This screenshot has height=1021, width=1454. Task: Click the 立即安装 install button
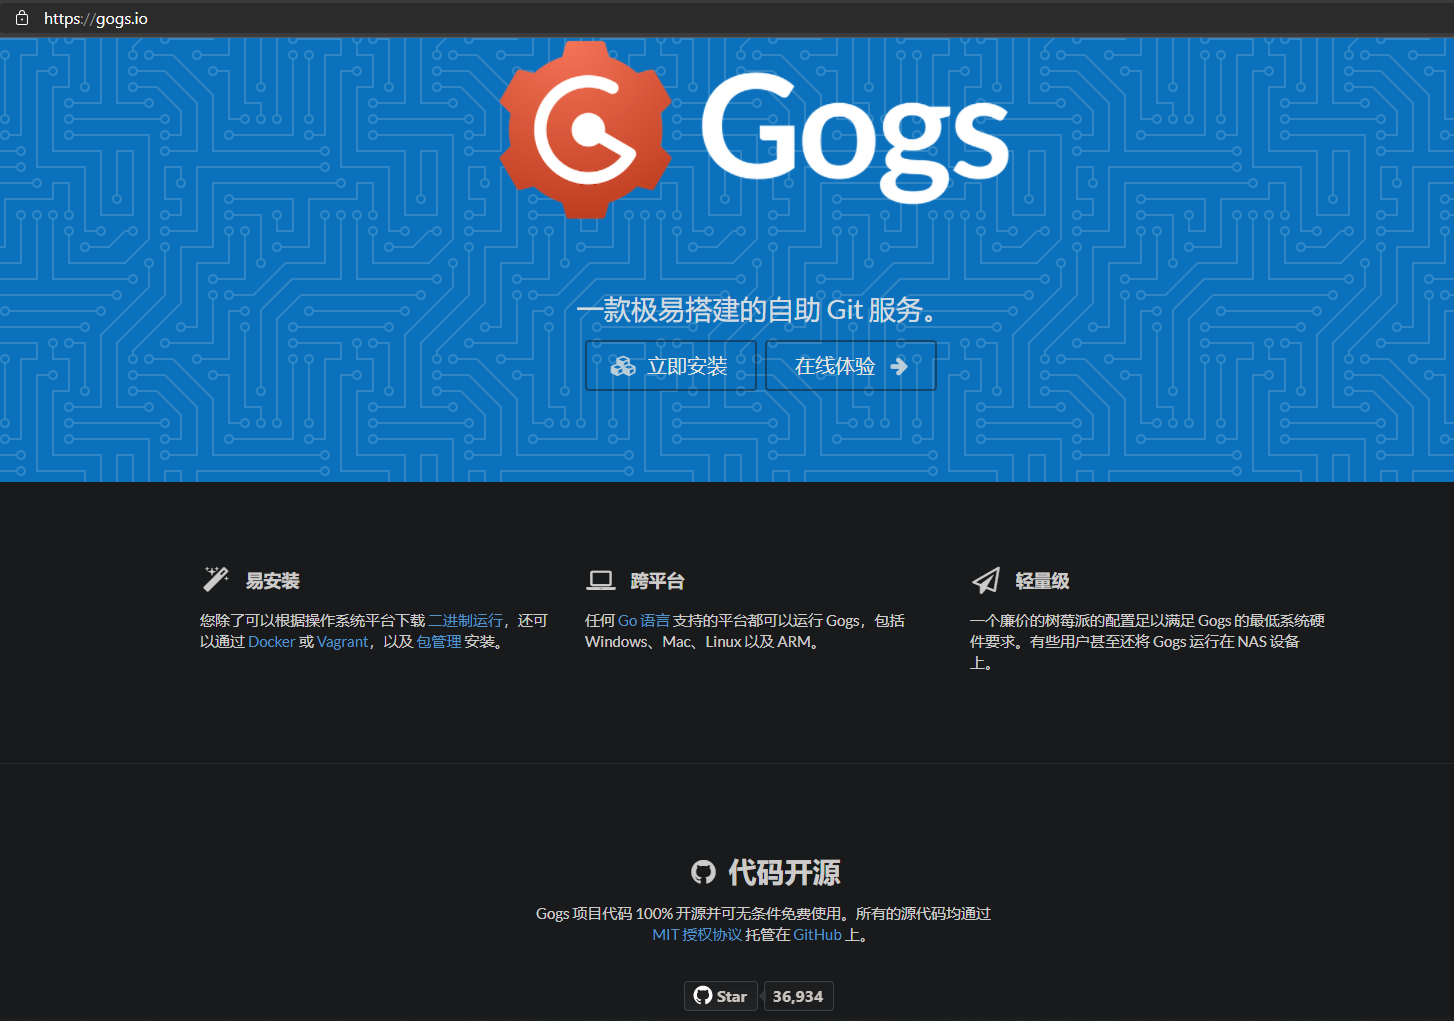671,366
